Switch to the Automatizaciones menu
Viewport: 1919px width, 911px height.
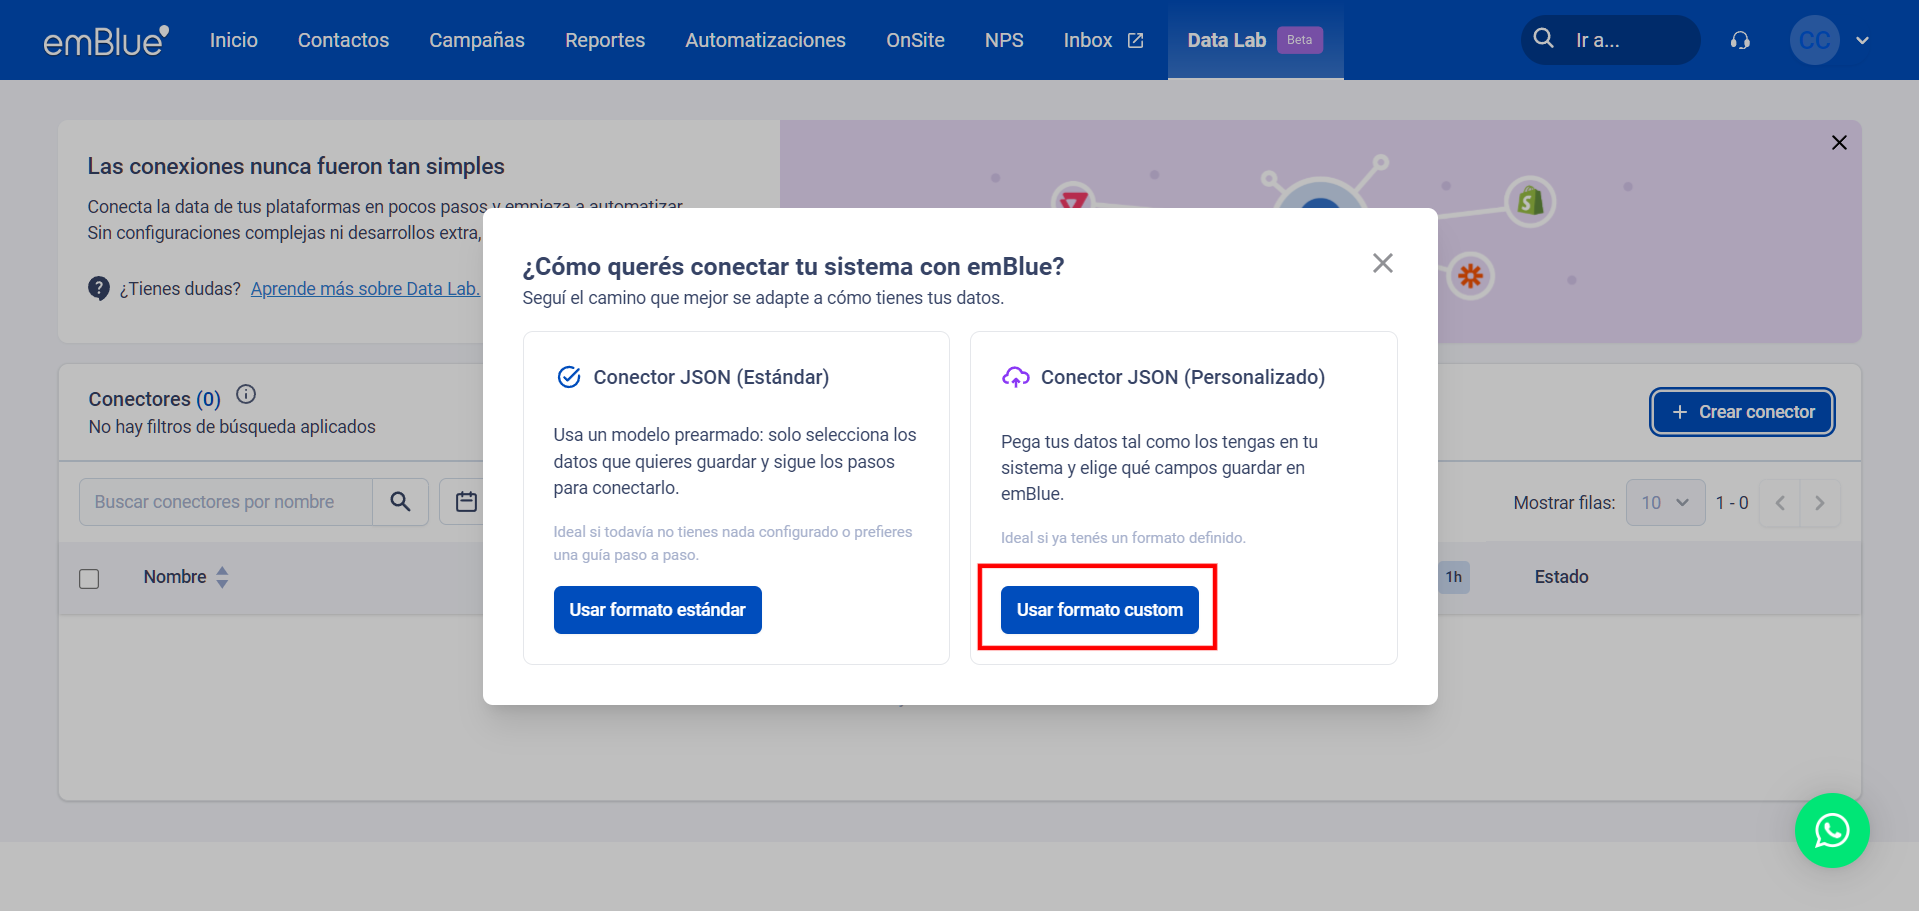765,41
